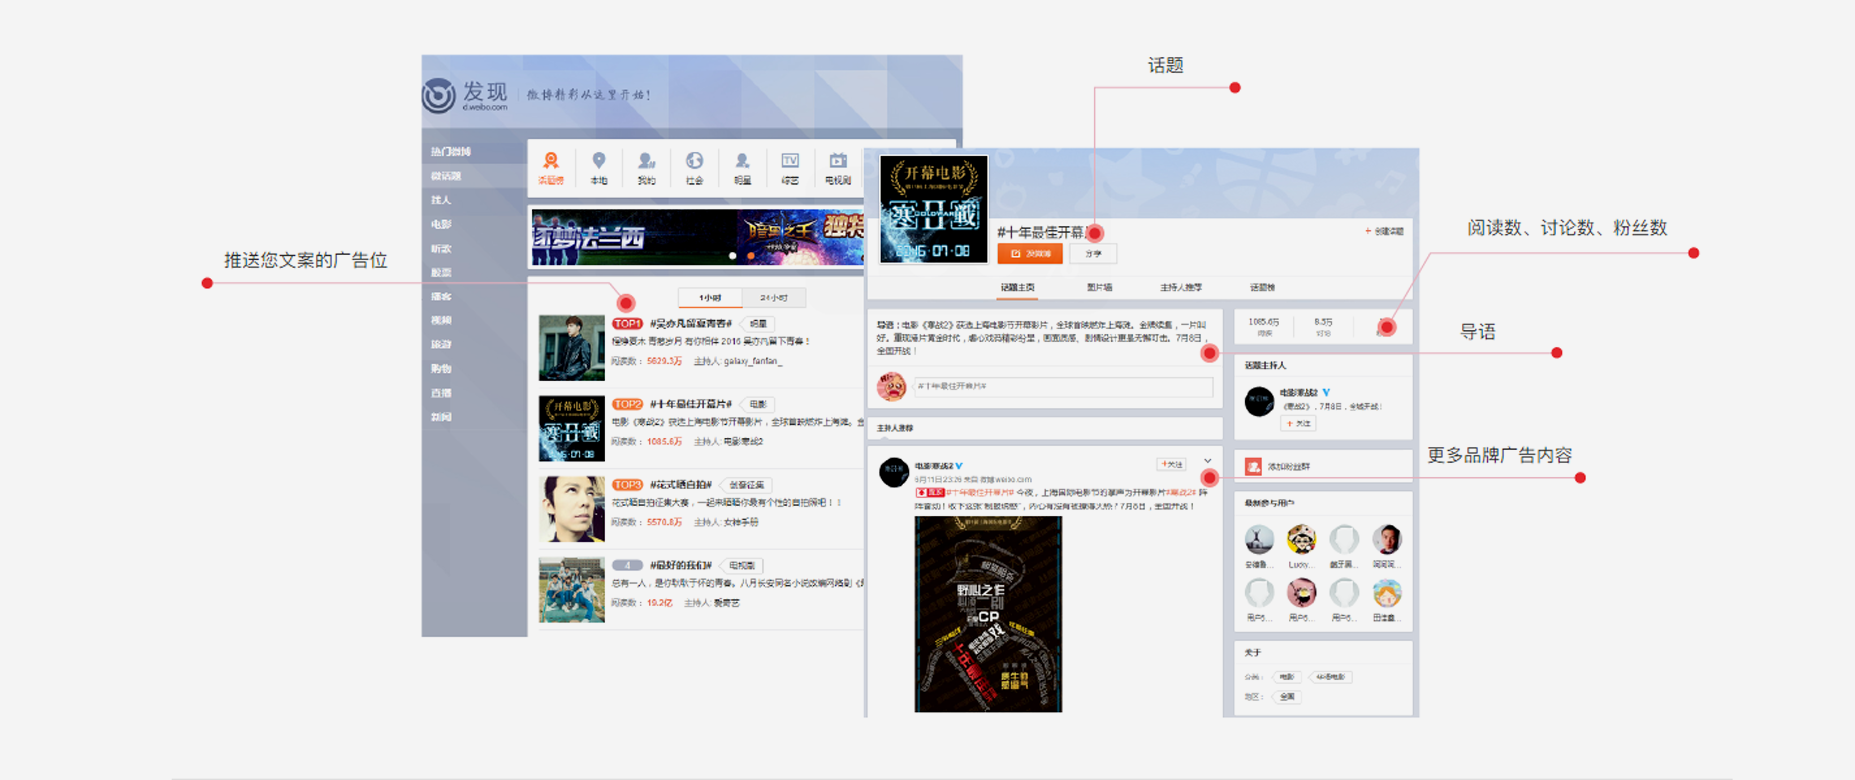Image resolution: width=1855 pixels, height=780 pixels.
Task: Select 听歌 in the left sidebar
Action: click(441, 248)
